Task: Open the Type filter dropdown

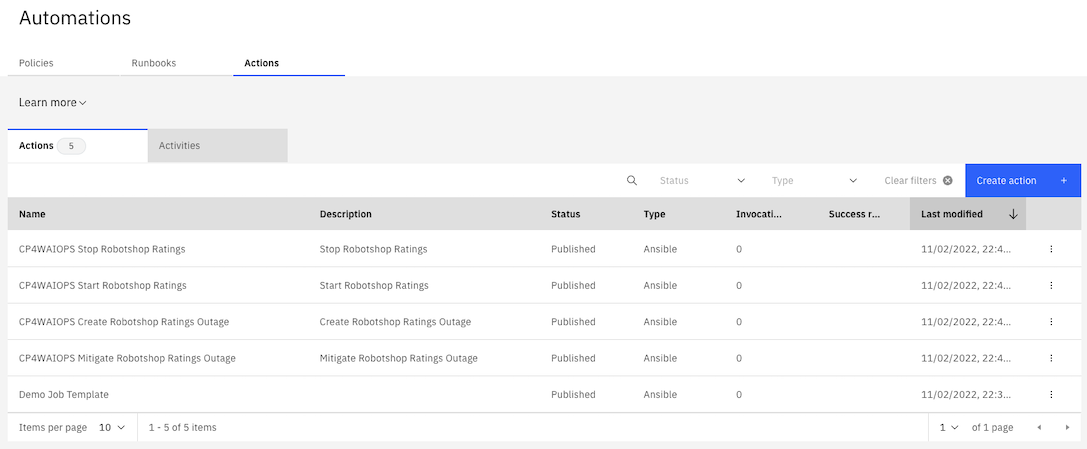Action: coord(814,181)
